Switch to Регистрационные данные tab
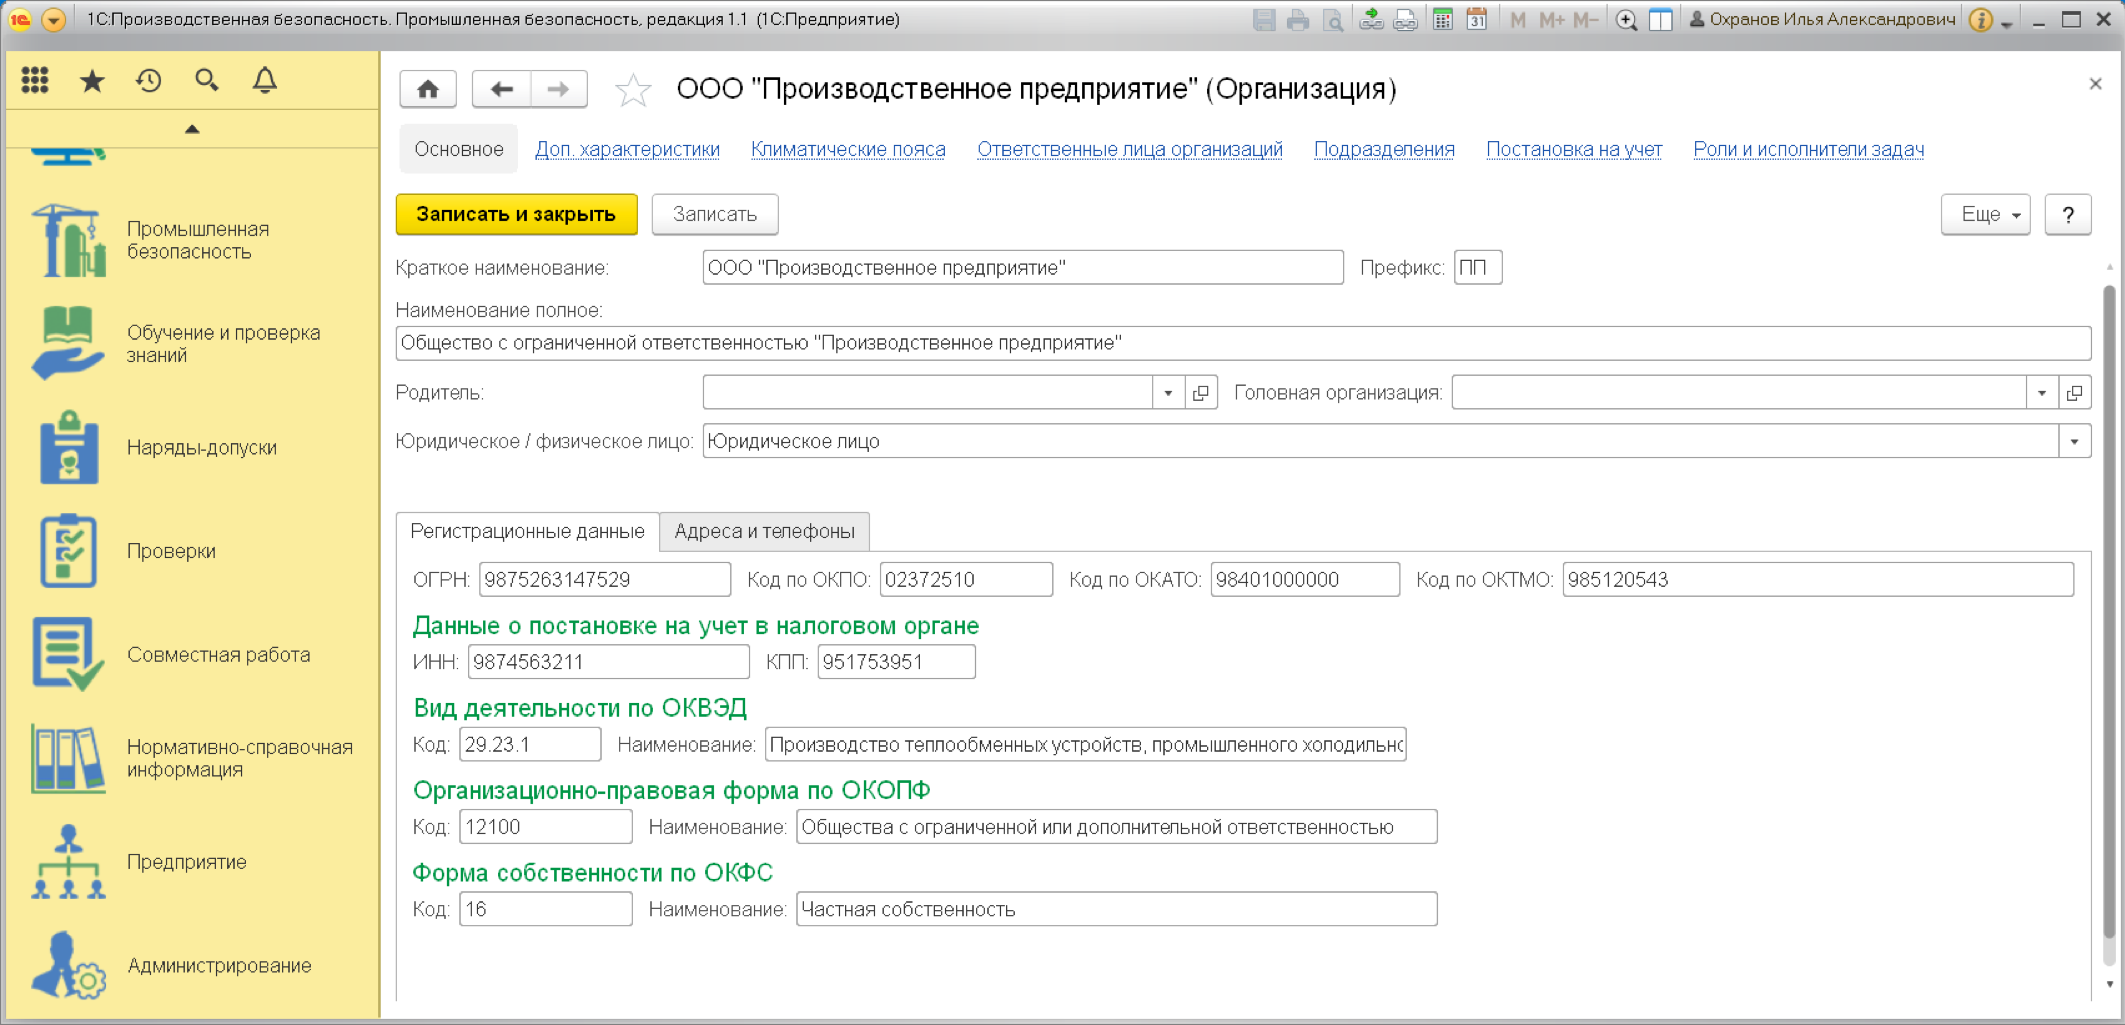 pos(527,531)
